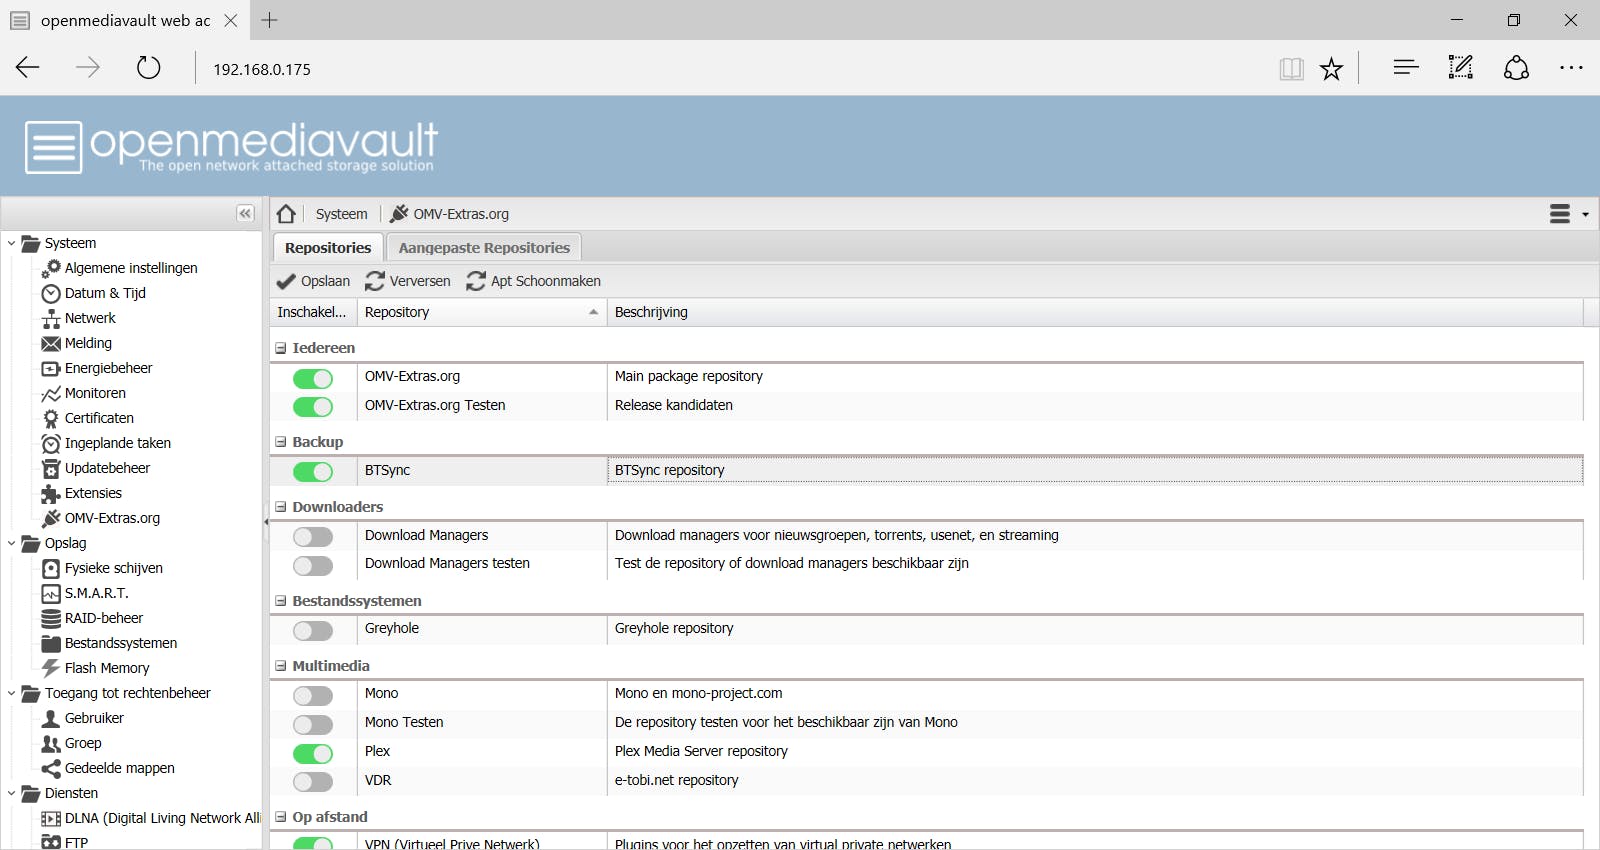The height and width of the screenshot is (850, 1600).
Task: Open a new browser tab
Action: tap(269, 20)
